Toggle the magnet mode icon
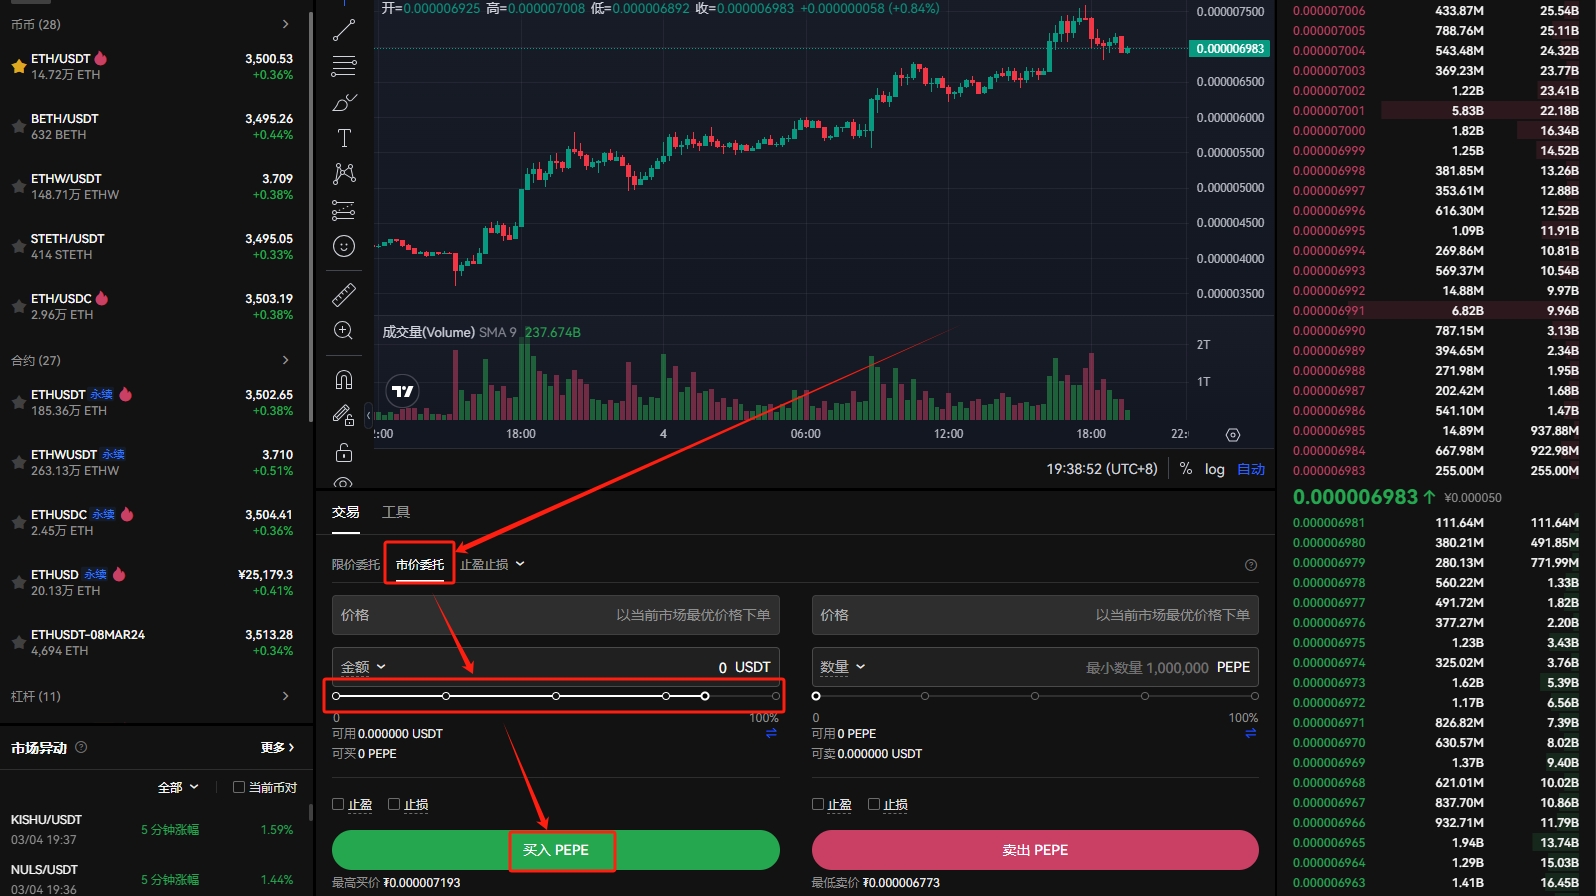The image size is (1596, 896). tap(344, 380)
